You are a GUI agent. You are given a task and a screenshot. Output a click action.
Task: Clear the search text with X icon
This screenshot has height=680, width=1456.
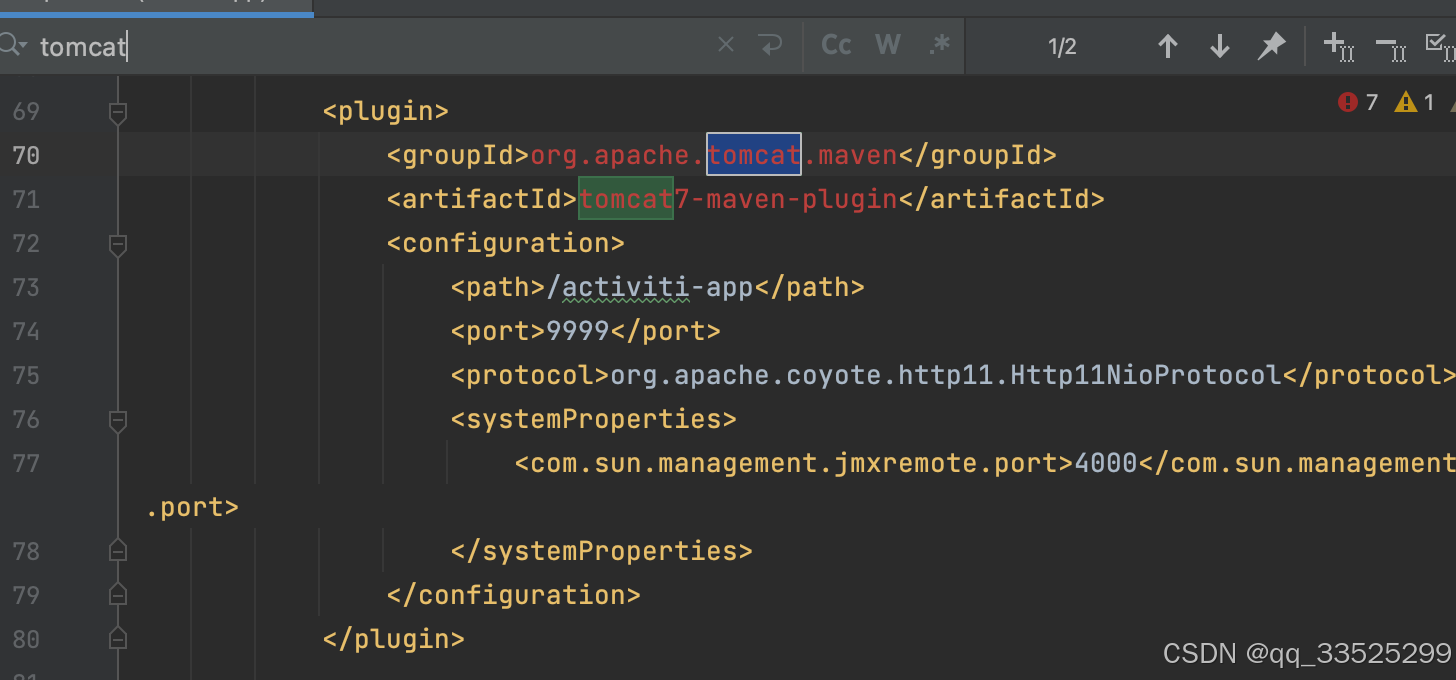(726, 45)
